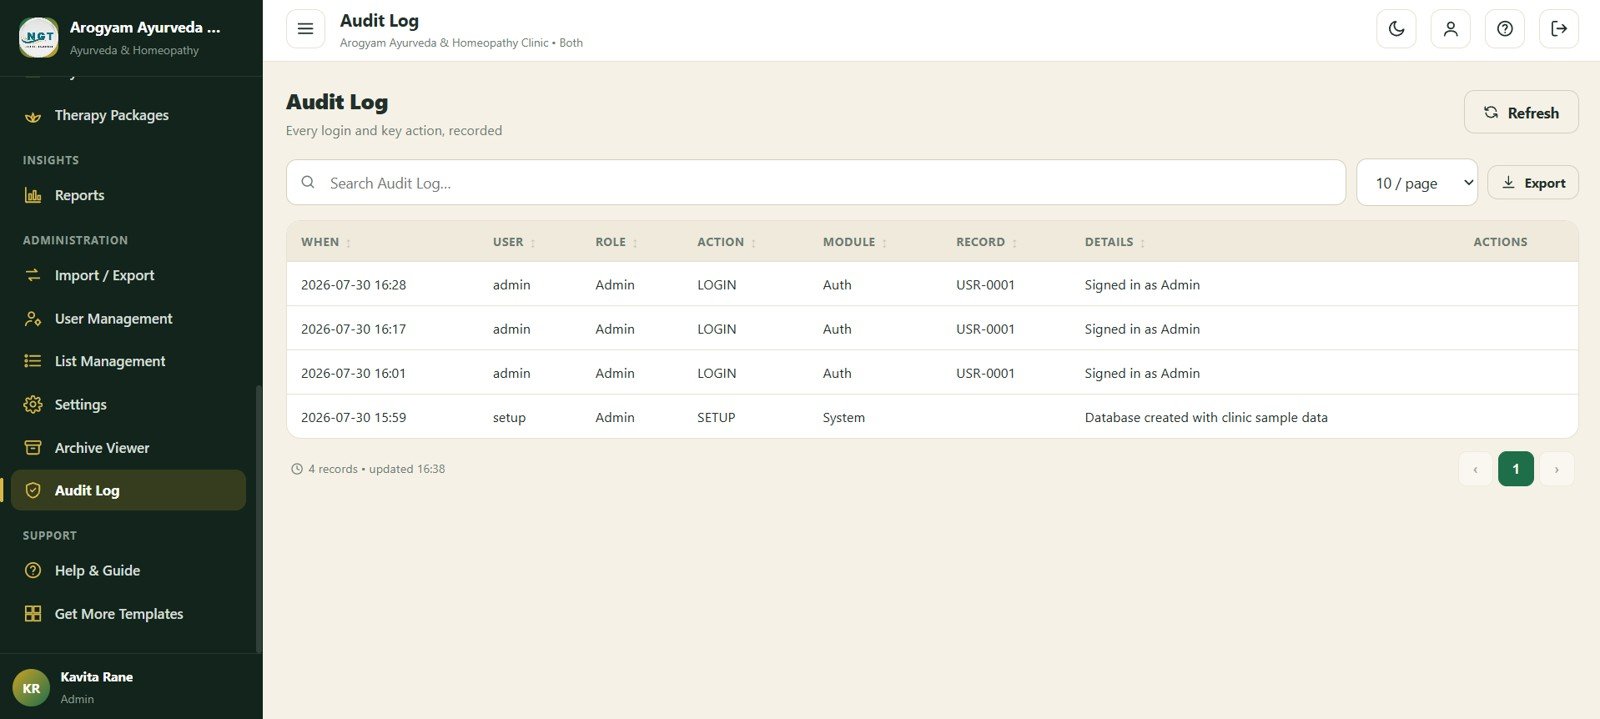Image resolution: width=1600 pixels, height=719 pixels.
Task: Click '4 records • updated 16:38' status text
Action: (x=377, y=469)
